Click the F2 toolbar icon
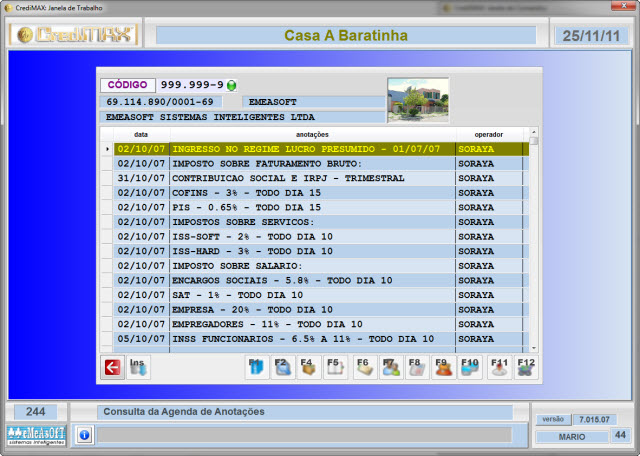Screen dimensions: 640x456 click(x=283, y=368)
